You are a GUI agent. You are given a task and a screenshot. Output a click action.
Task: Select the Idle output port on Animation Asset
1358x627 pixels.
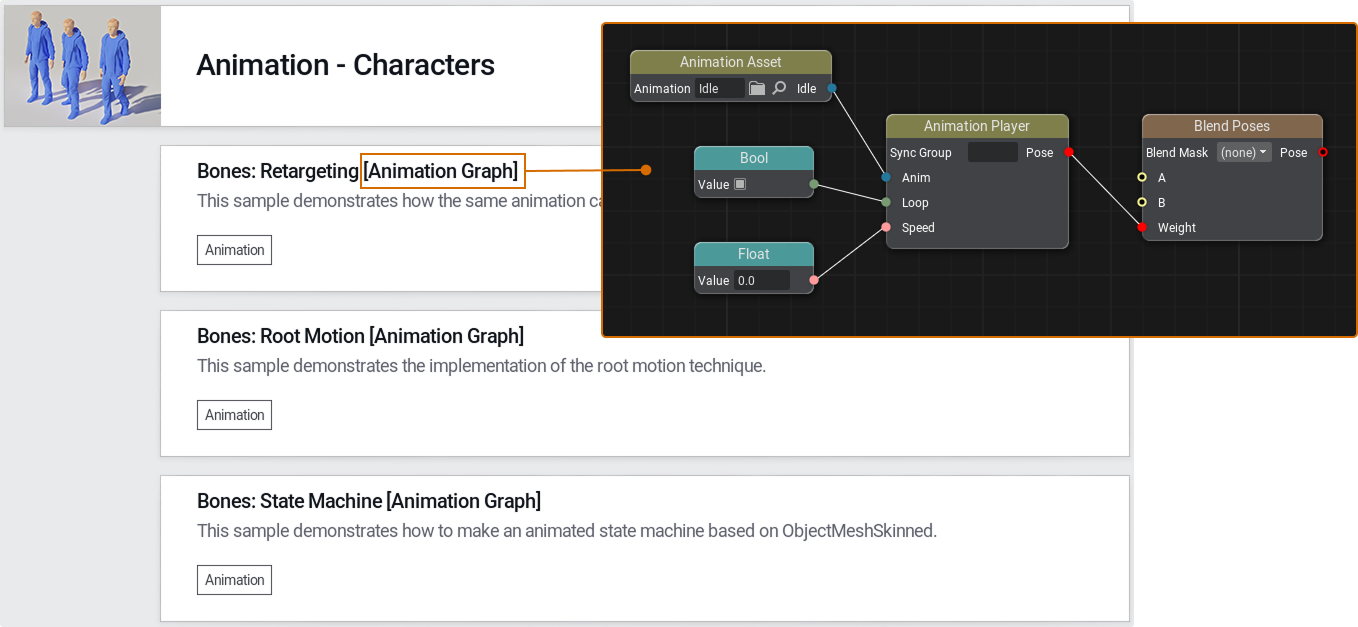832,88
